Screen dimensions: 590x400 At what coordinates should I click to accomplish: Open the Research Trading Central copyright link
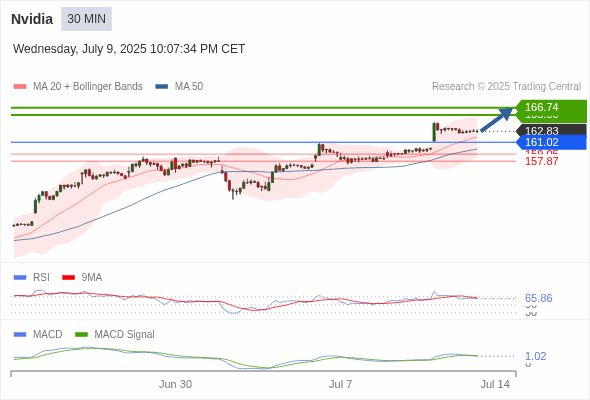pos(506,87)
